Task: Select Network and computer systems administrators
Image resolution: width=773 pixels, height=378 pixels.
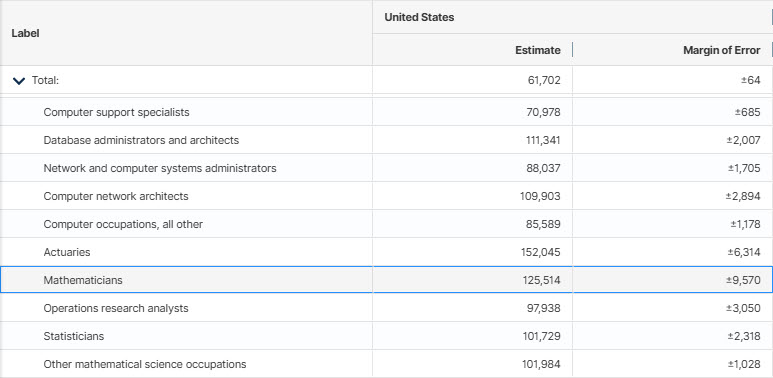Action: 160,169
